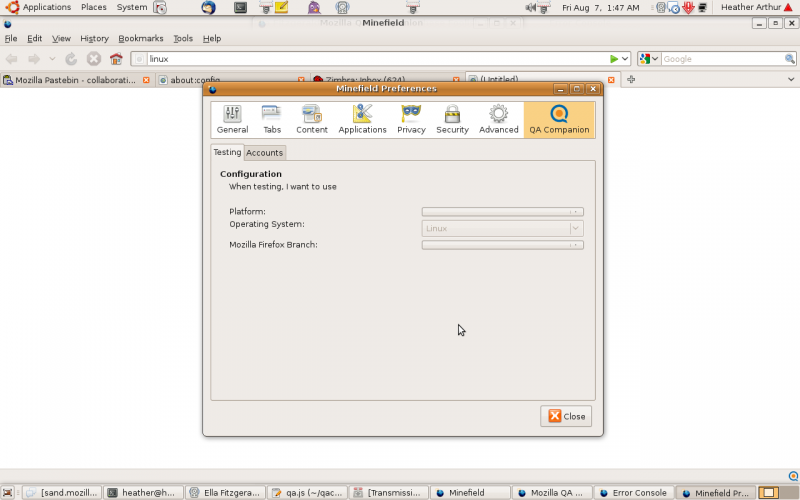The width and height of the screenshot is (800, 500).
Task: Switch to the Mozilla QA taskbar window
Action: click(552, 493)
